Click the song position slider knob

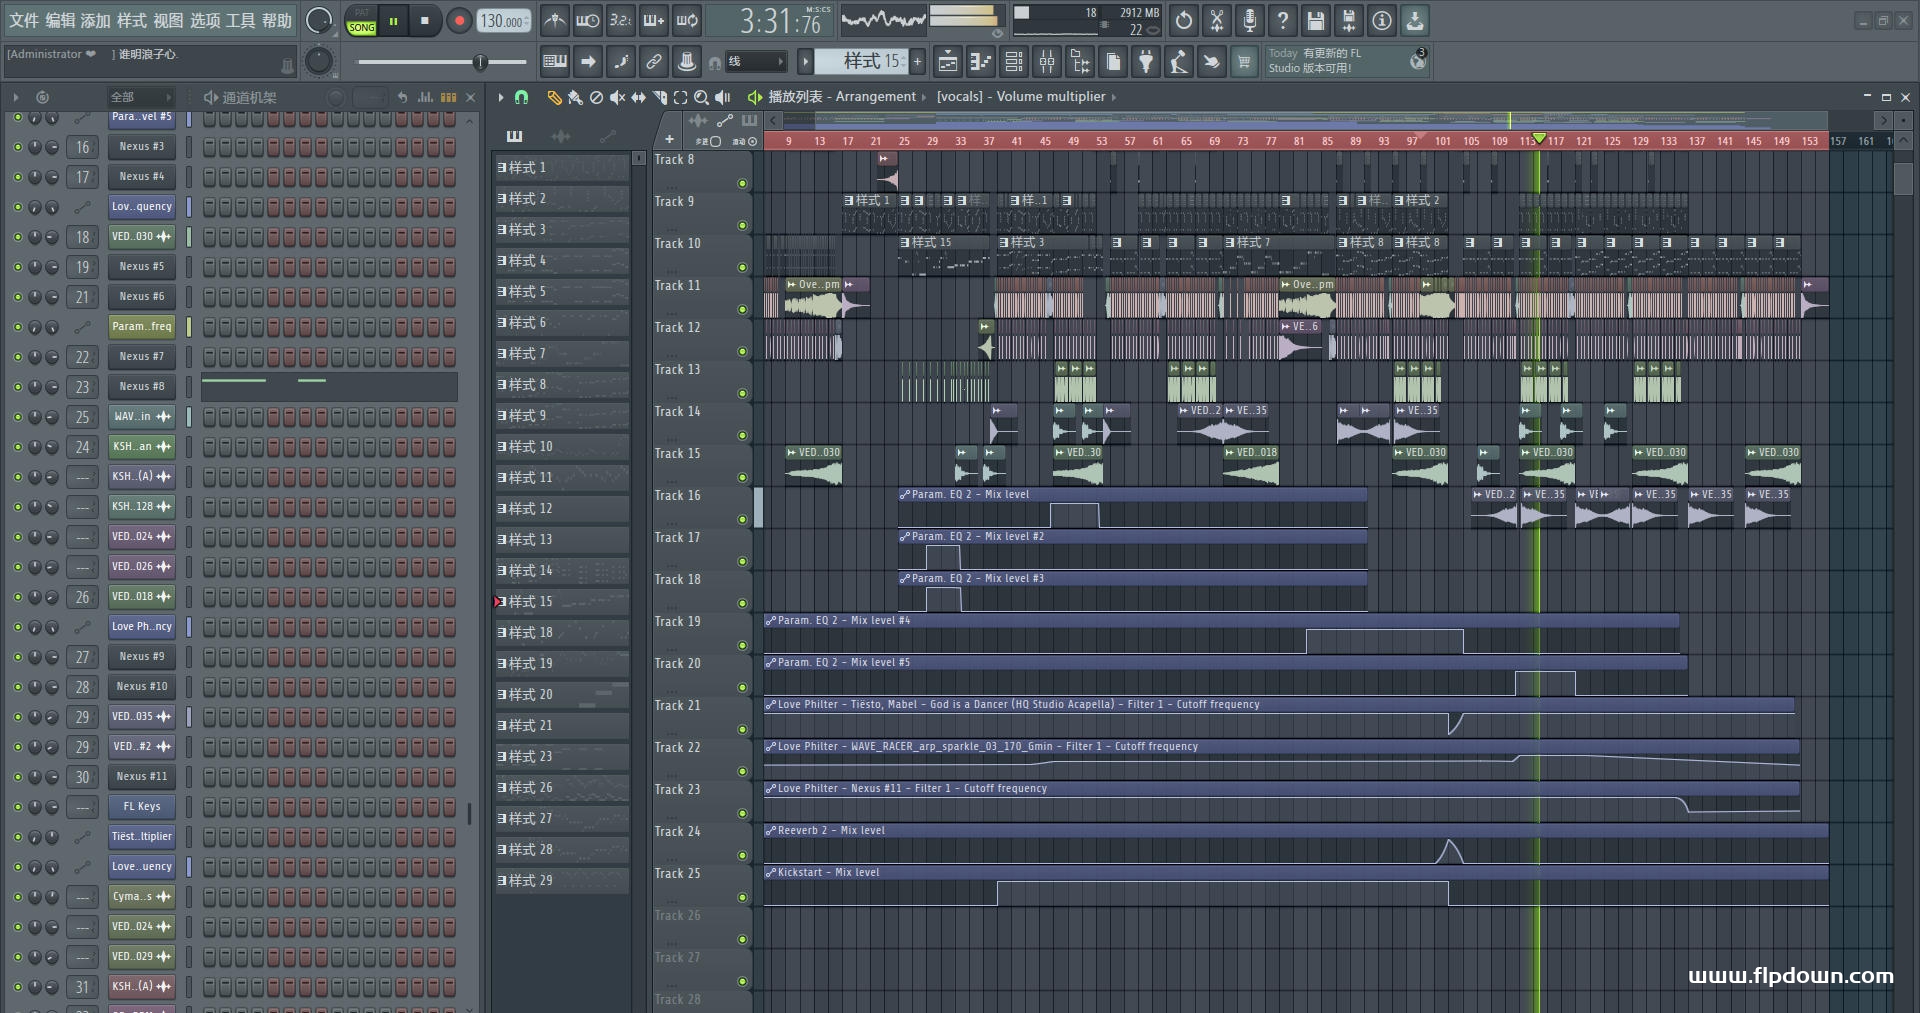click(x=480, y=62)
